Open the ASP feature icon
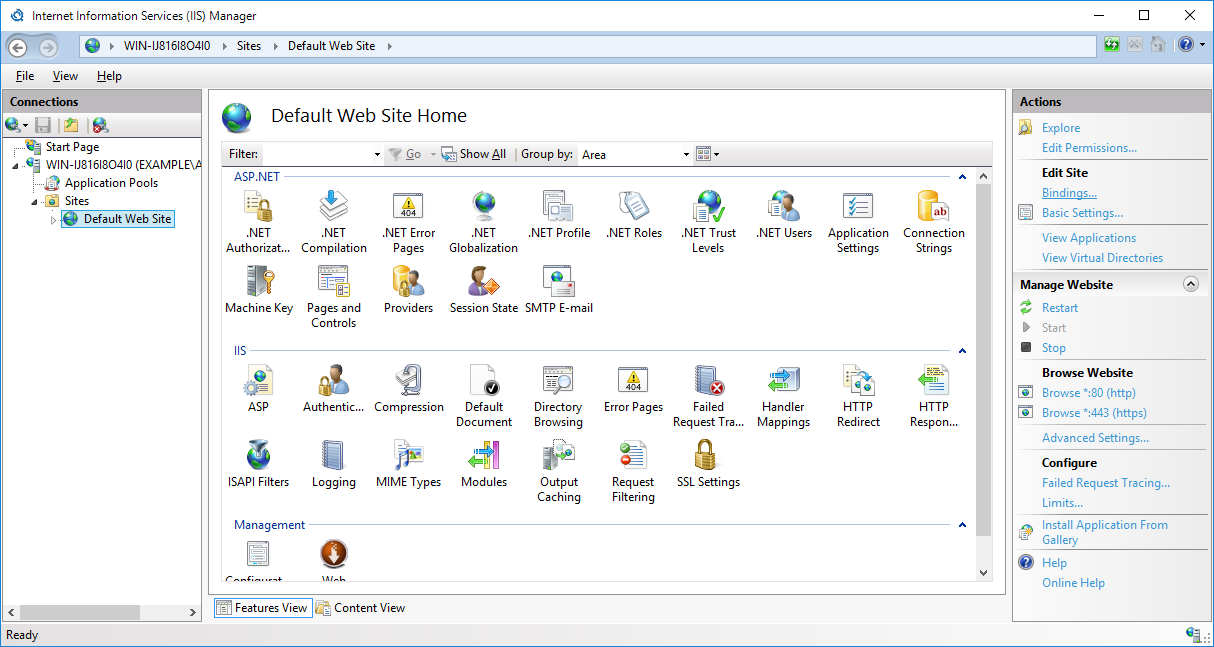 259,389
